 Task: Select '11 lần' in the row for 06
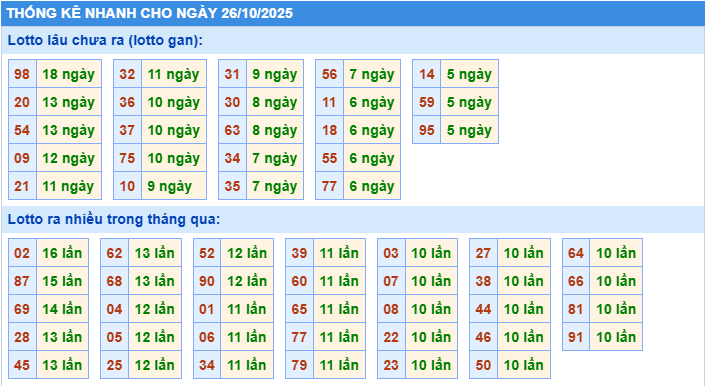point(247,337)
